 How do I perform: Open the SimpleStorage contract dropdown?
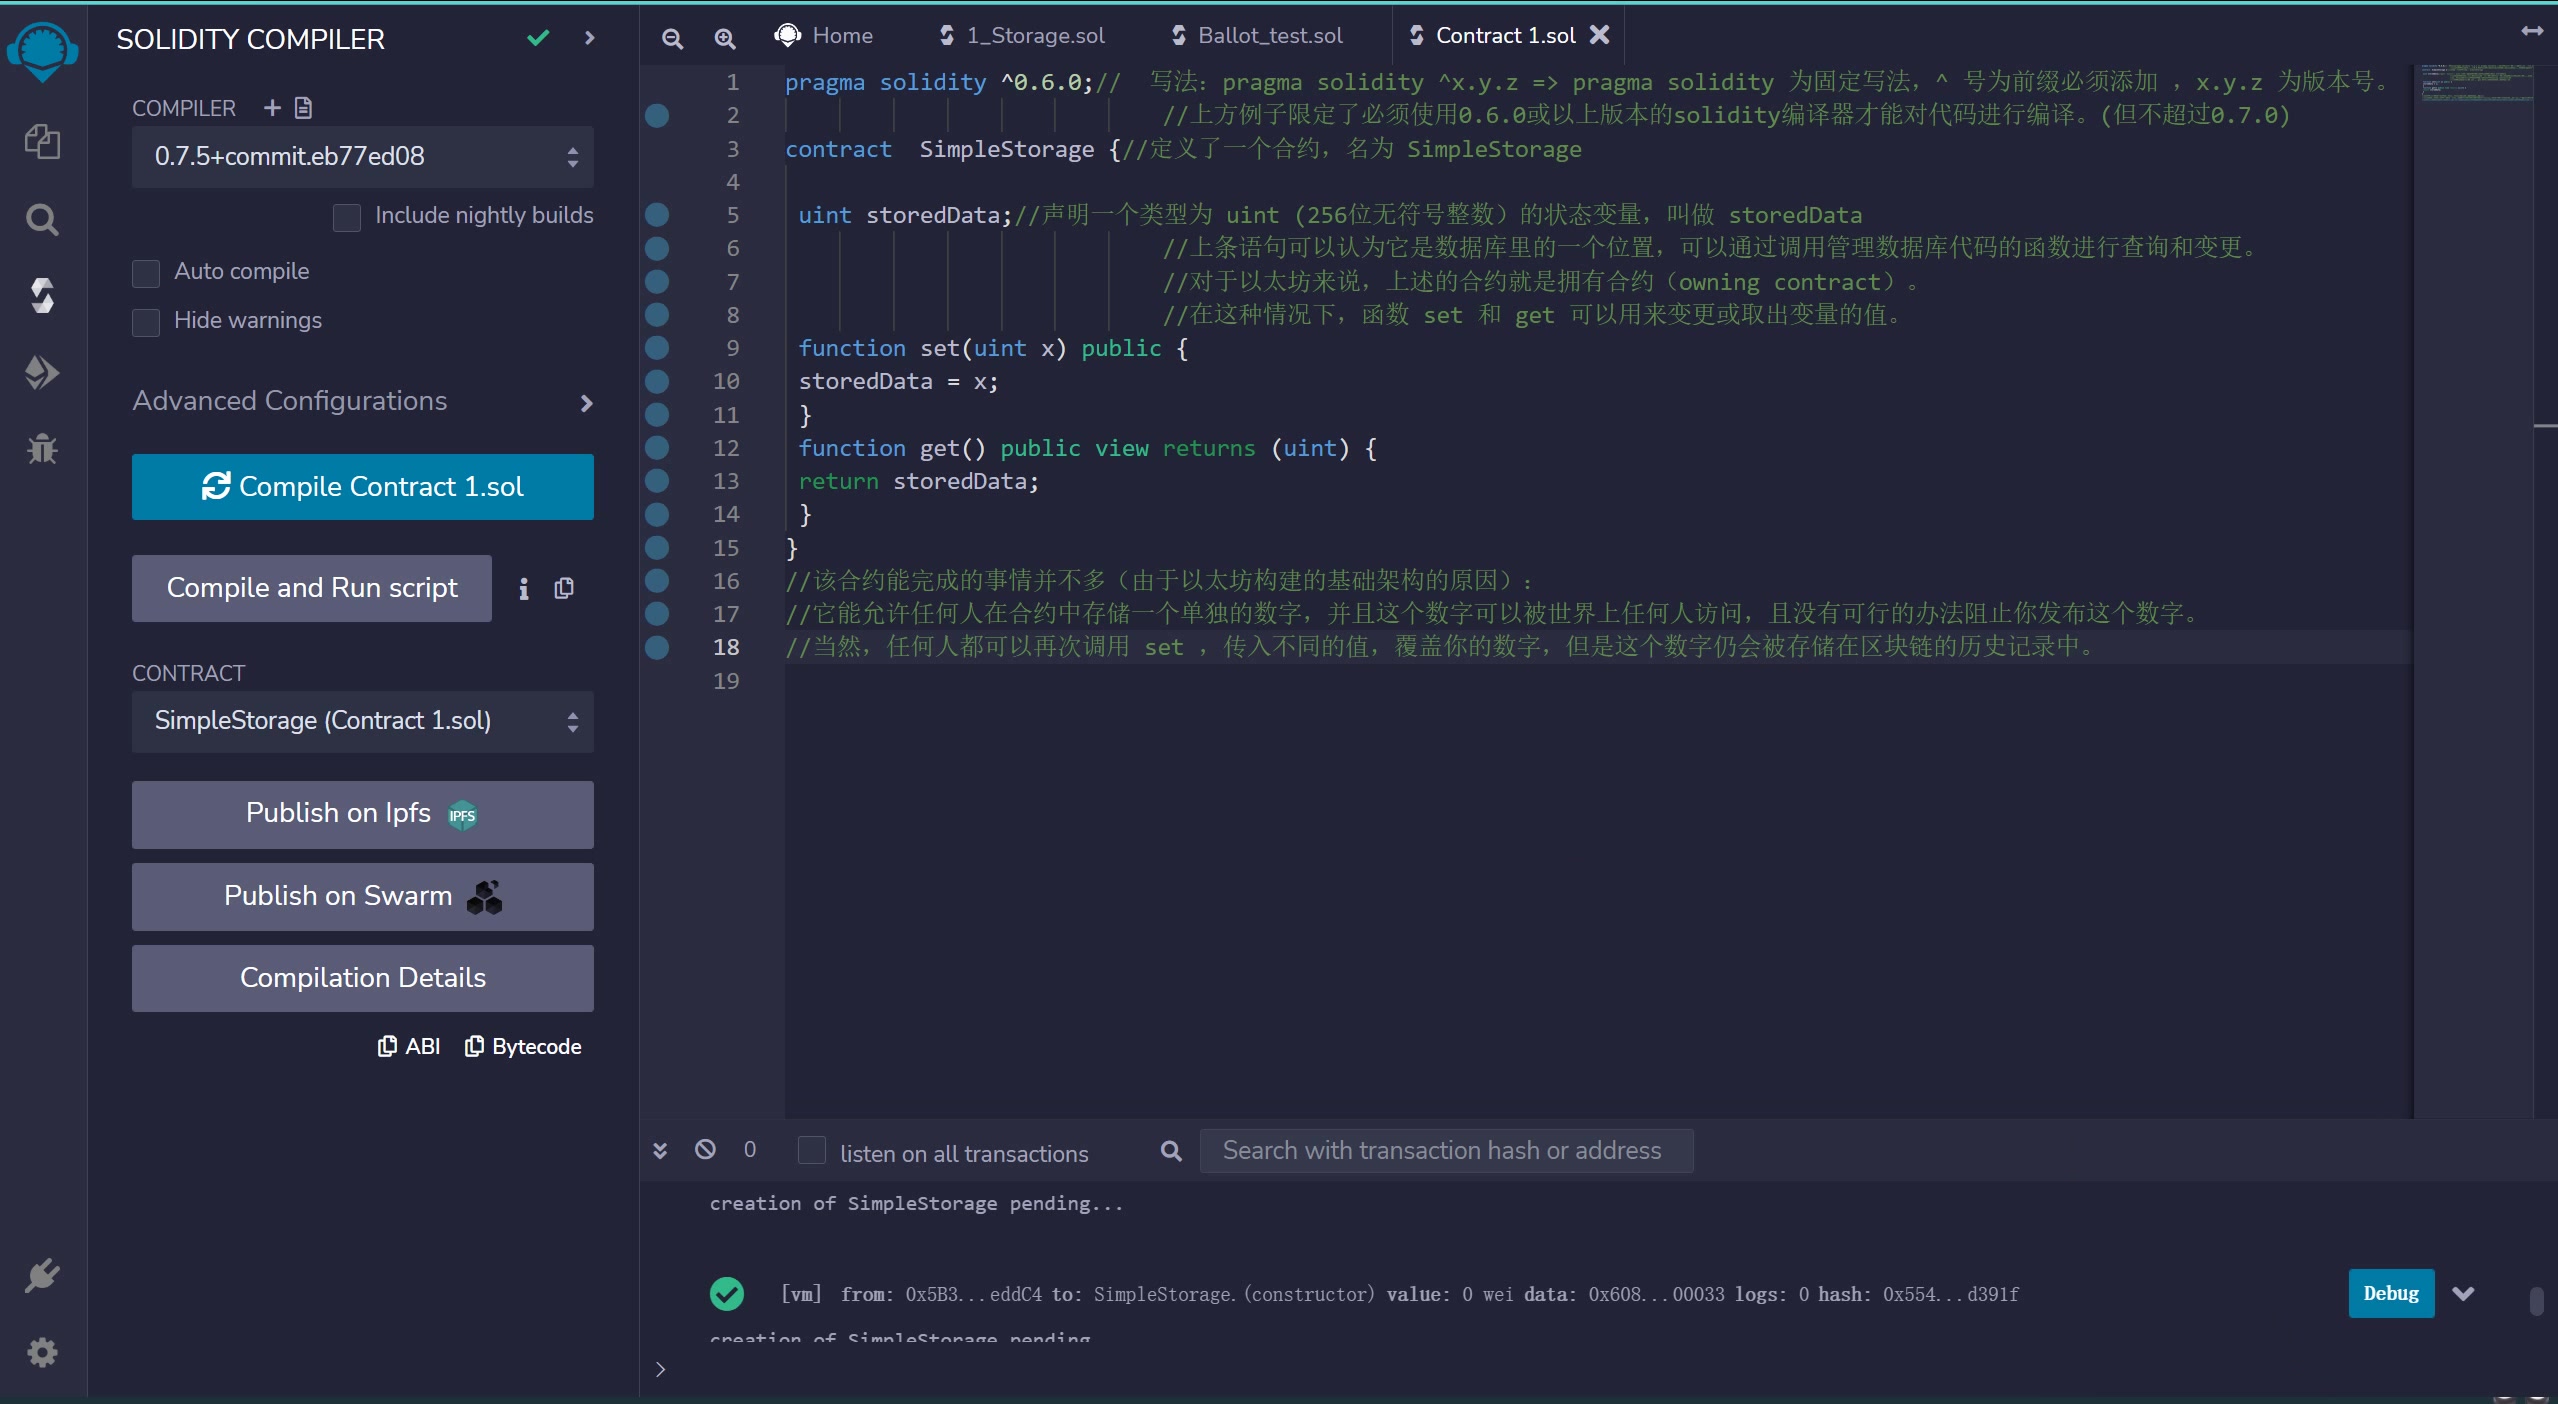click(362, 721)
